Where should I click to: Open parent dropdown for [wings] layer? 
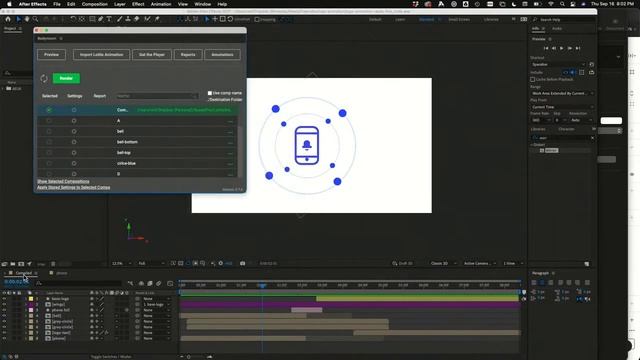coord(156,304)
